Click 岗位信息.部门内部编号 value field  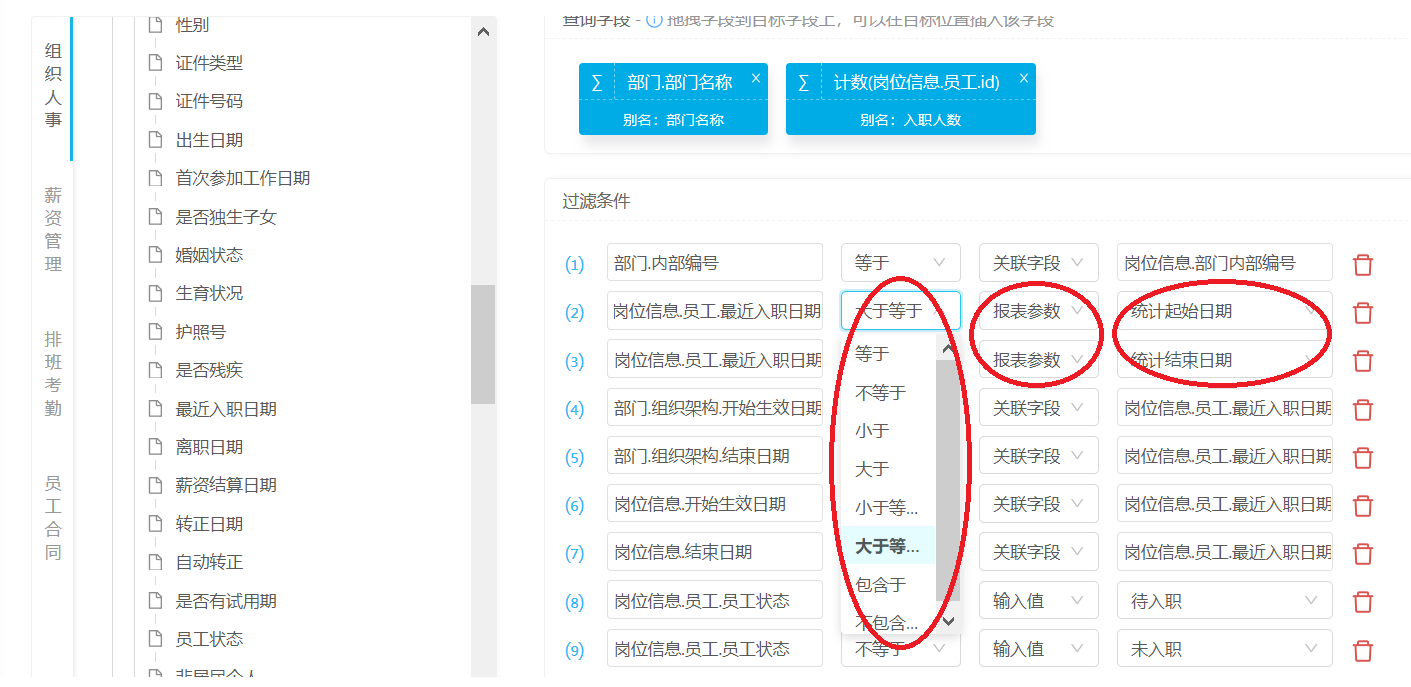(x=1224, y=263)
